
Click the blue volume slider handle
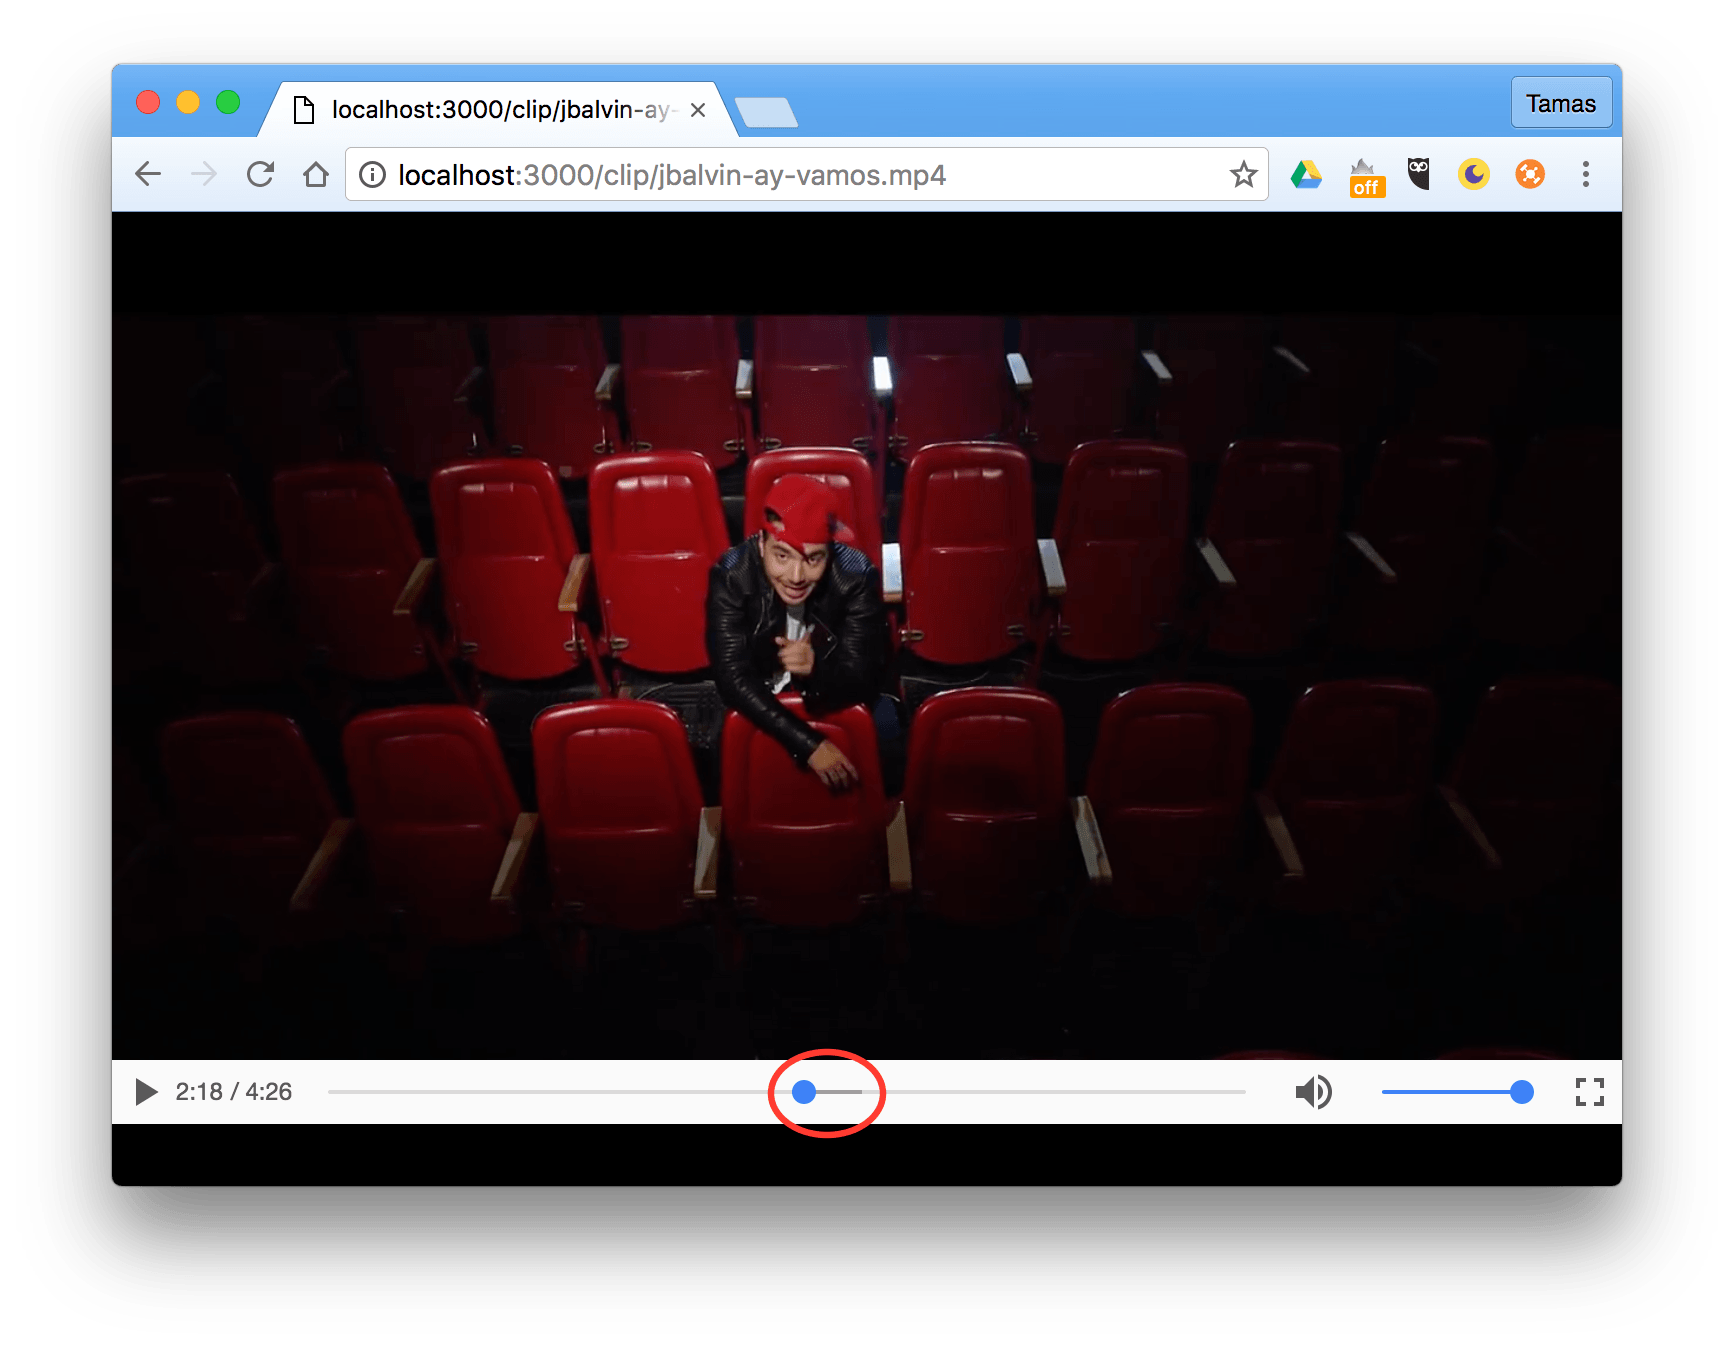[1521, 1092]
